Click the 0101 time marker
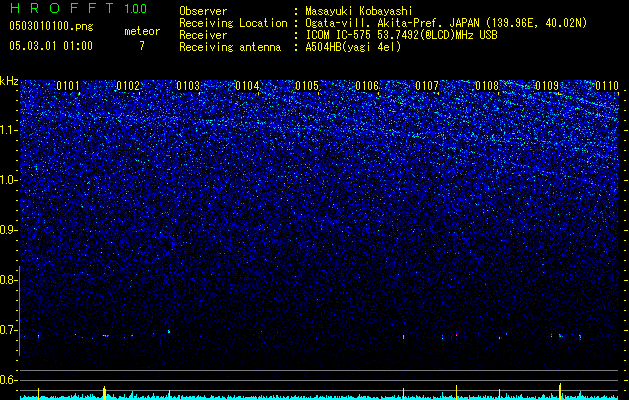The width and height of the screenshot is (629, 400). (x=68, y=86)
